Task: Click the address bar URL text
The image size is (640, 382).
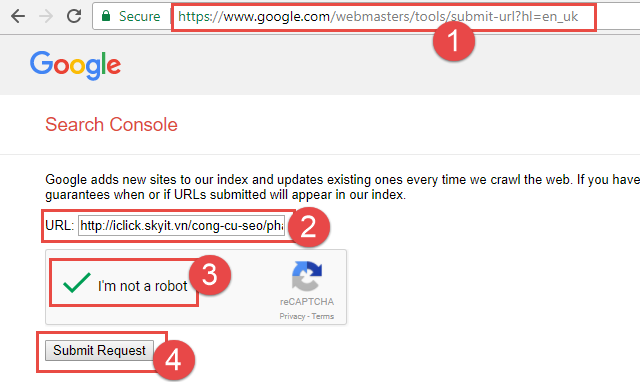Action: click(378, 16)
